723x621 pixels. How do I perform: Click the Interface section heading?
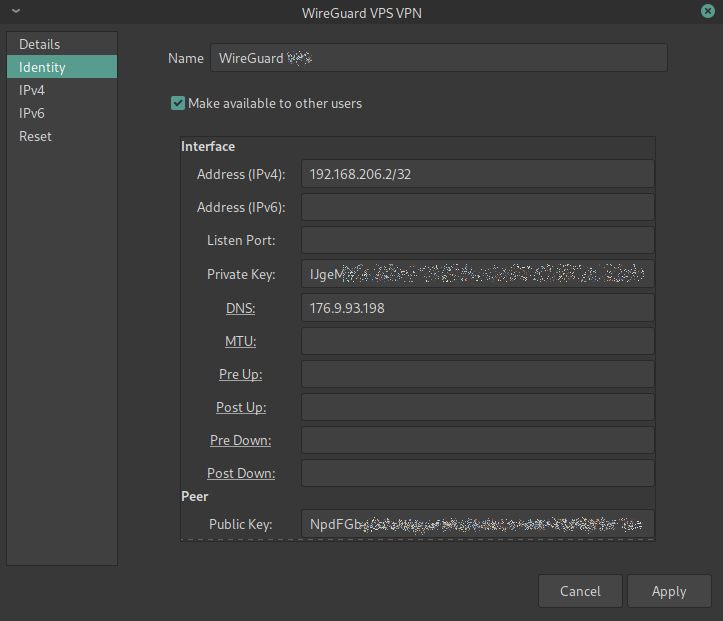click(x=208, y=146)
